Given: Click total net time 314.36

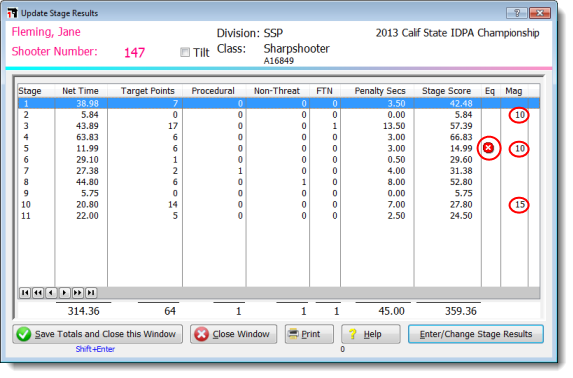Looking at the screenshot, I should click(x=83, y=311).
